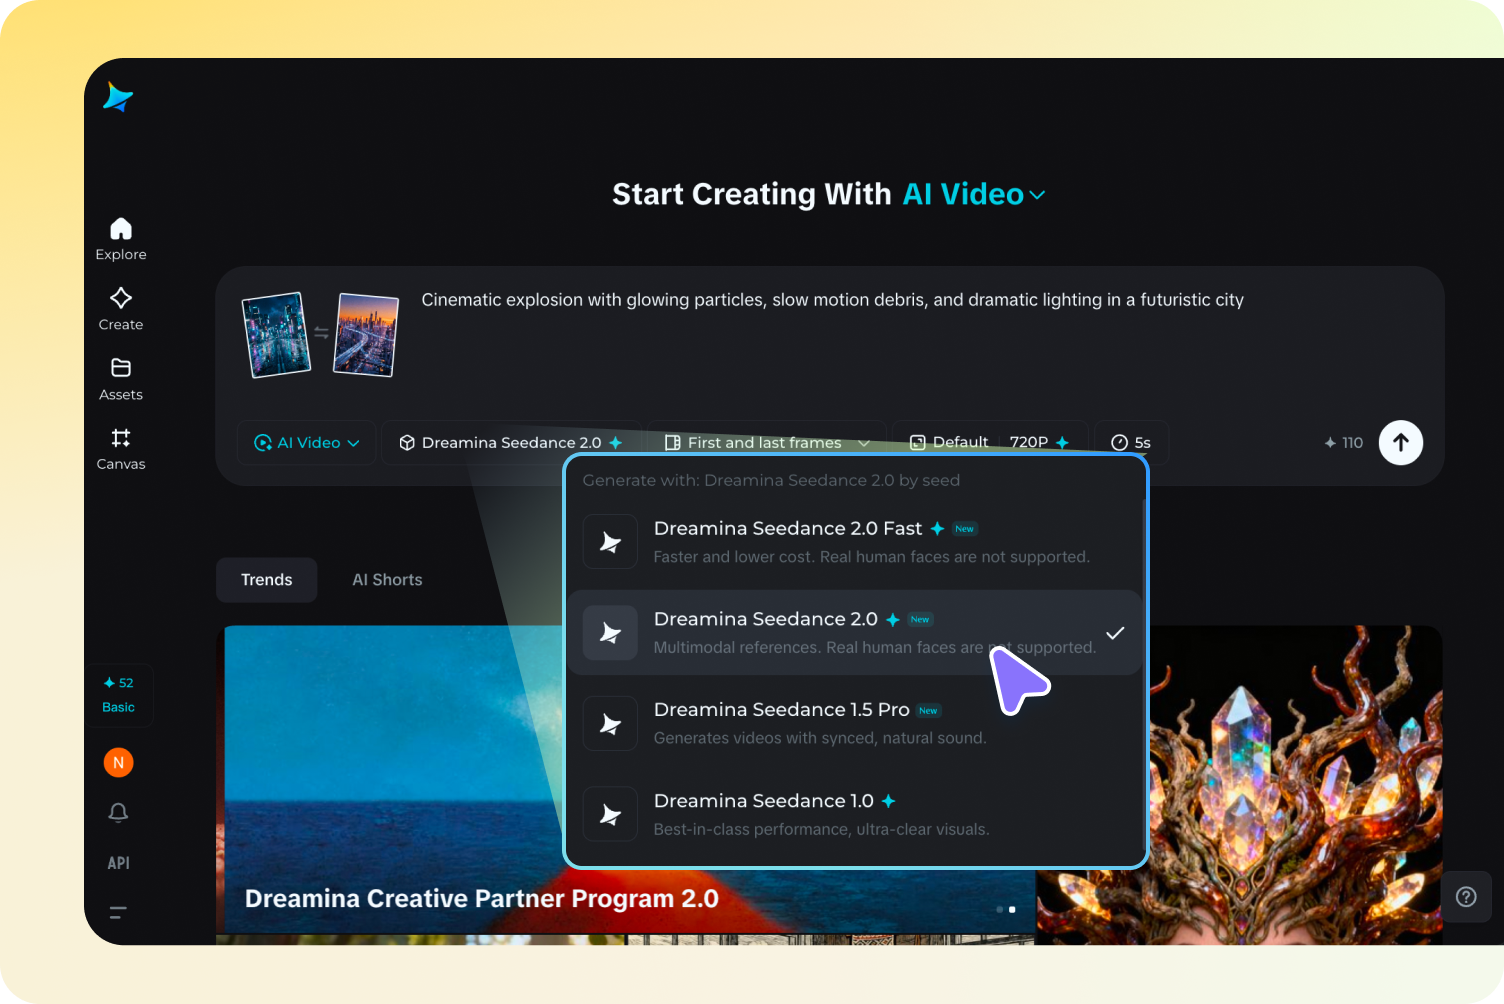Open the AI Video type dropdown in the prompt toolbar
The height and width of the screenshot is (1004, 1504).
(x=307, y=442)
